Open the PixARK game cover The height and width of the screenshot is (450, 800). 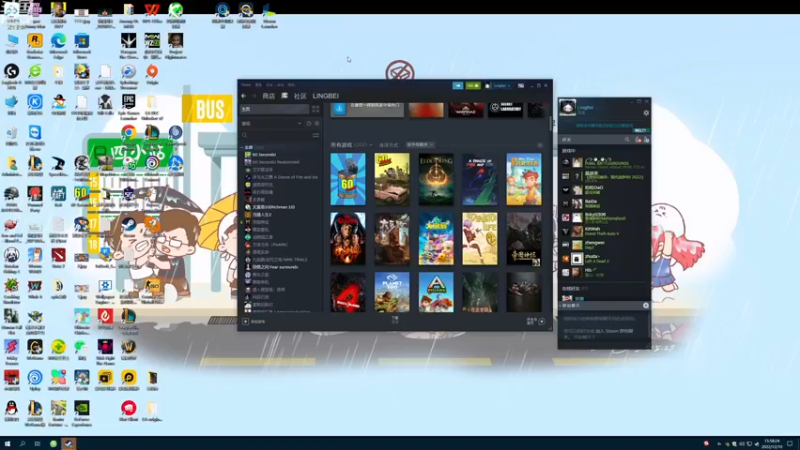436,292
